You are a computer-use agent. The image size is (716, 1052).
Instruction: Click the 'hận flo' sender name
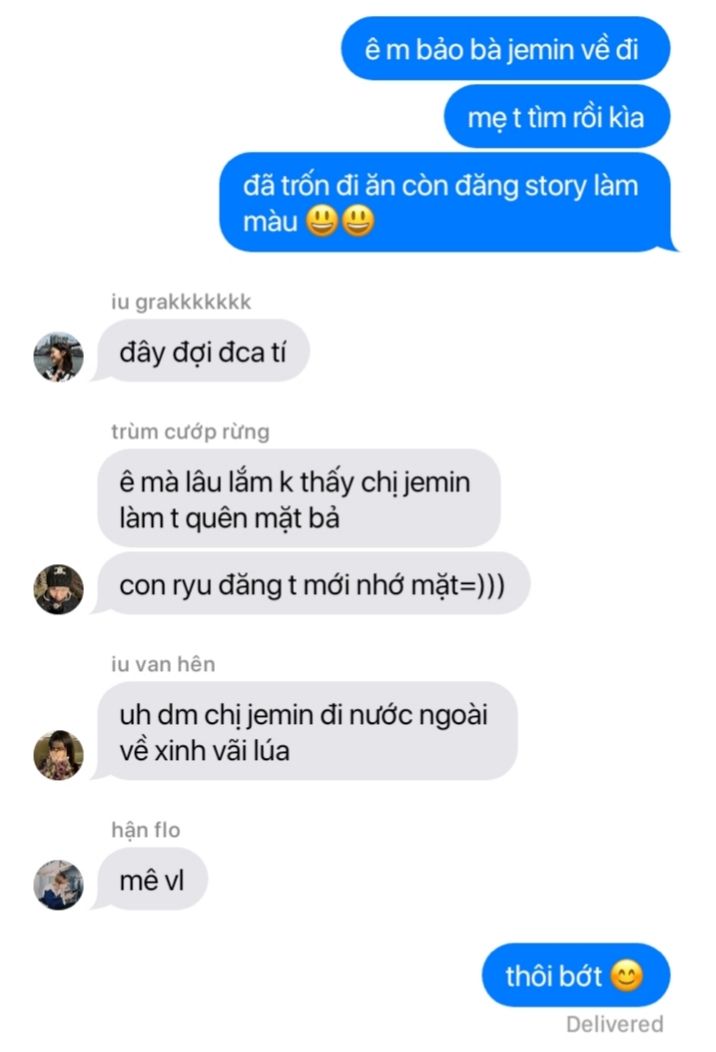coord(146,830)
